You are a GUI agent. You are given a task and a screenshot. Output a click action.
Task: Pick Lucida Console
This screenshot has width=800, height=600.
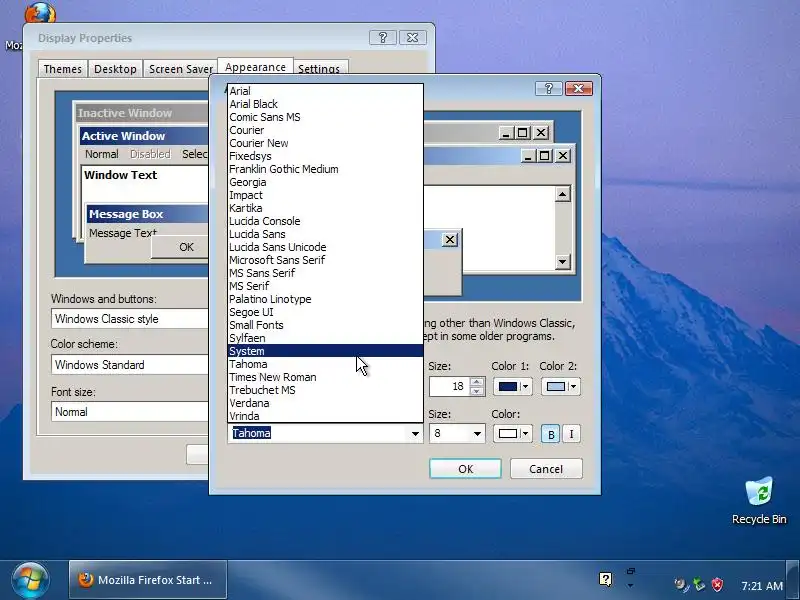(325, 221)
